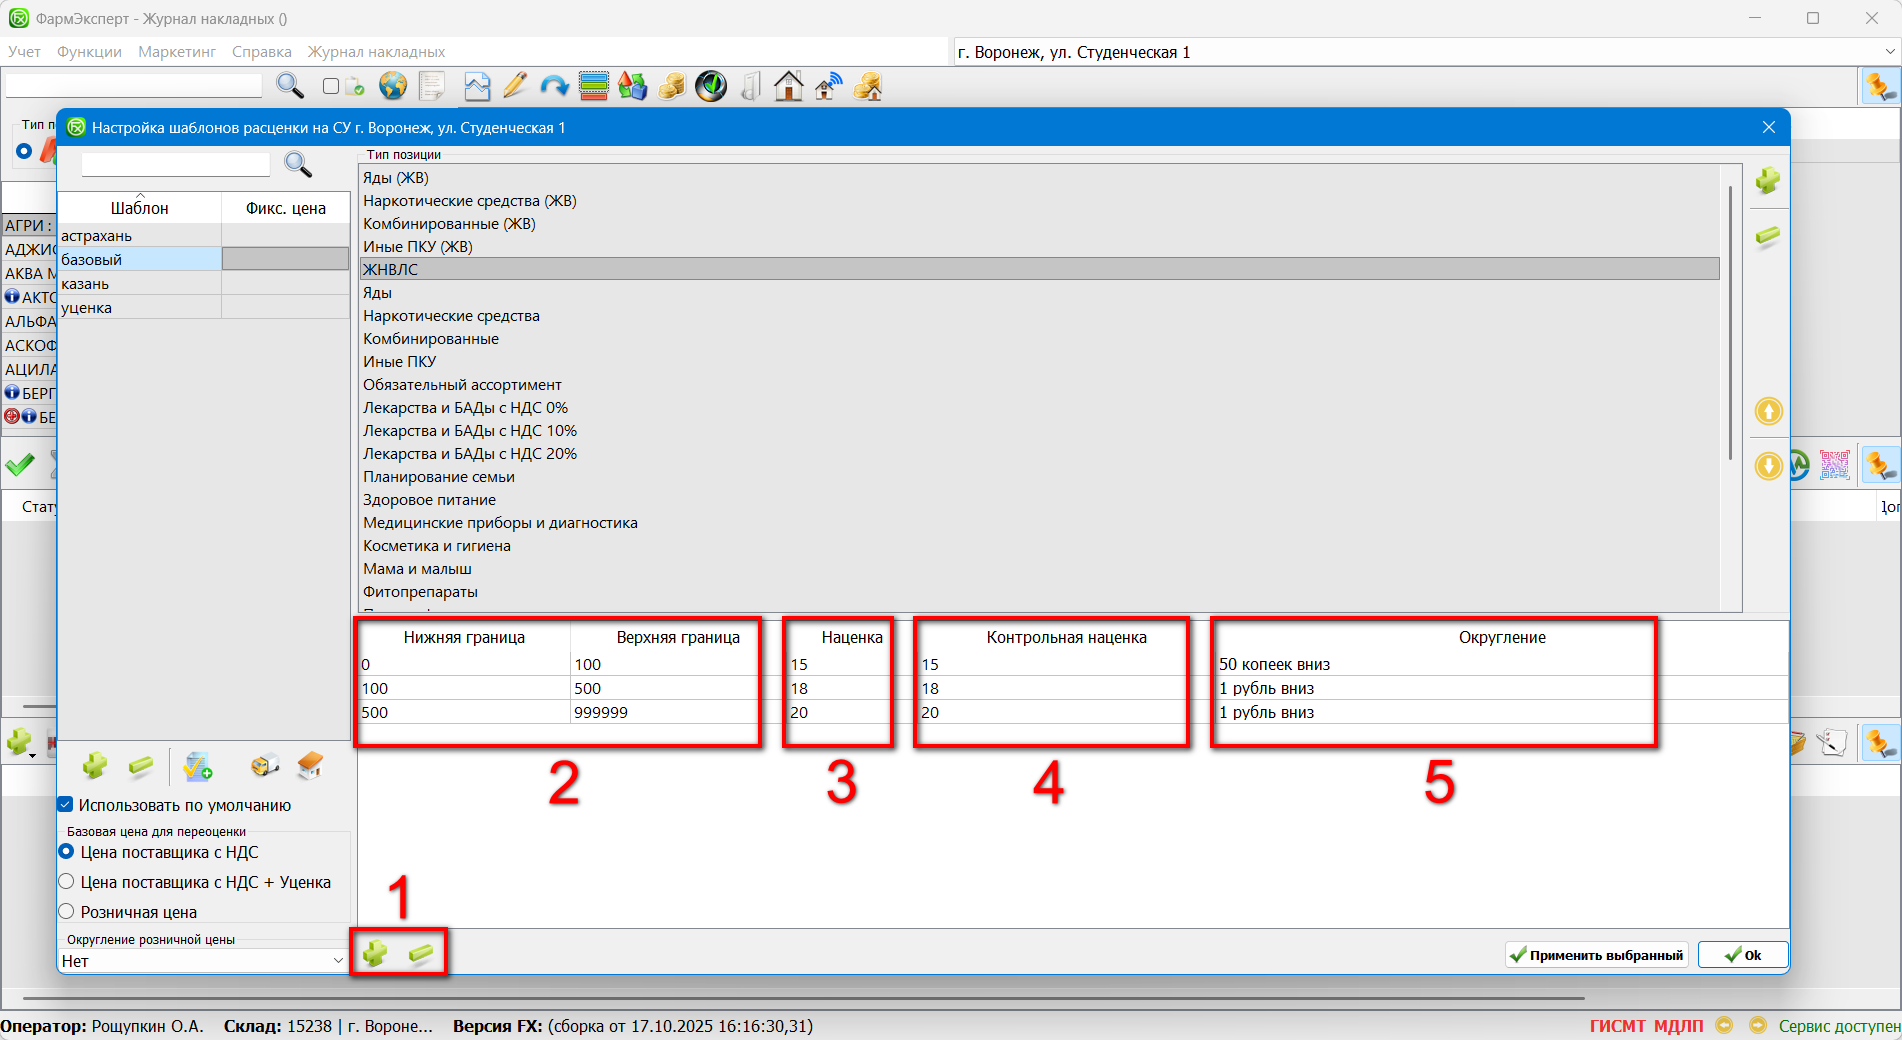1902x1040 pixels.
Task: Add a position type with the top-right green plus
Action: coord(1768,181)
